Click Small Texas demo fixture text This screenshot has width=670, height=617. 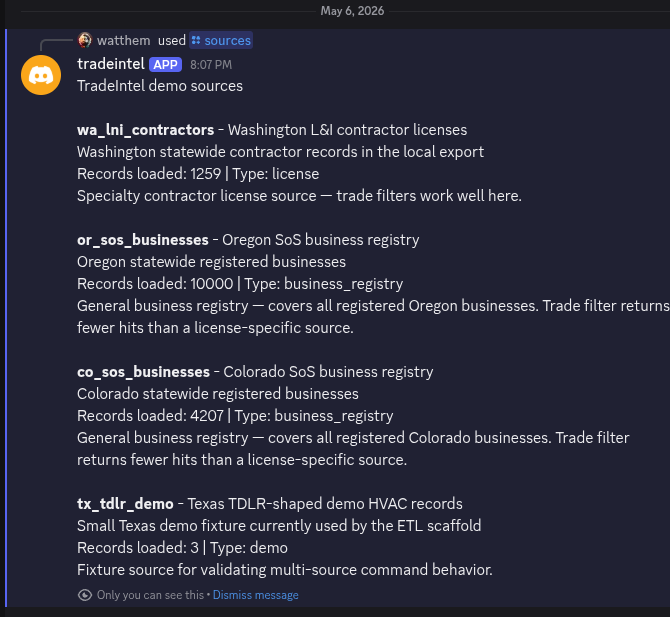279,526
